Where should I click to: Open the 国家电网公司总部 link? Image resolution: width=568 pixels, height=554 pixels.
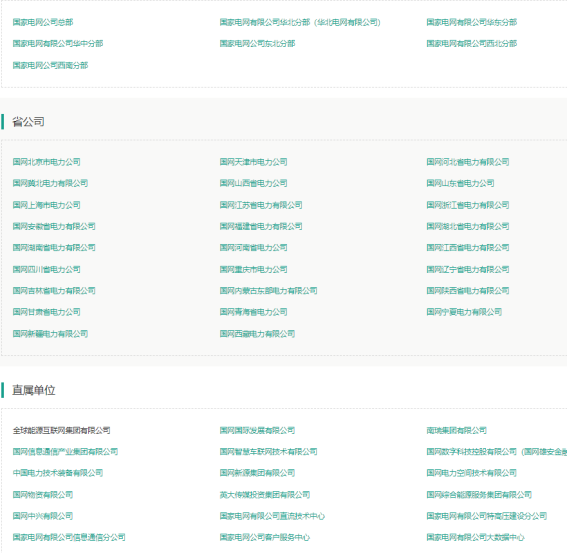43,22
